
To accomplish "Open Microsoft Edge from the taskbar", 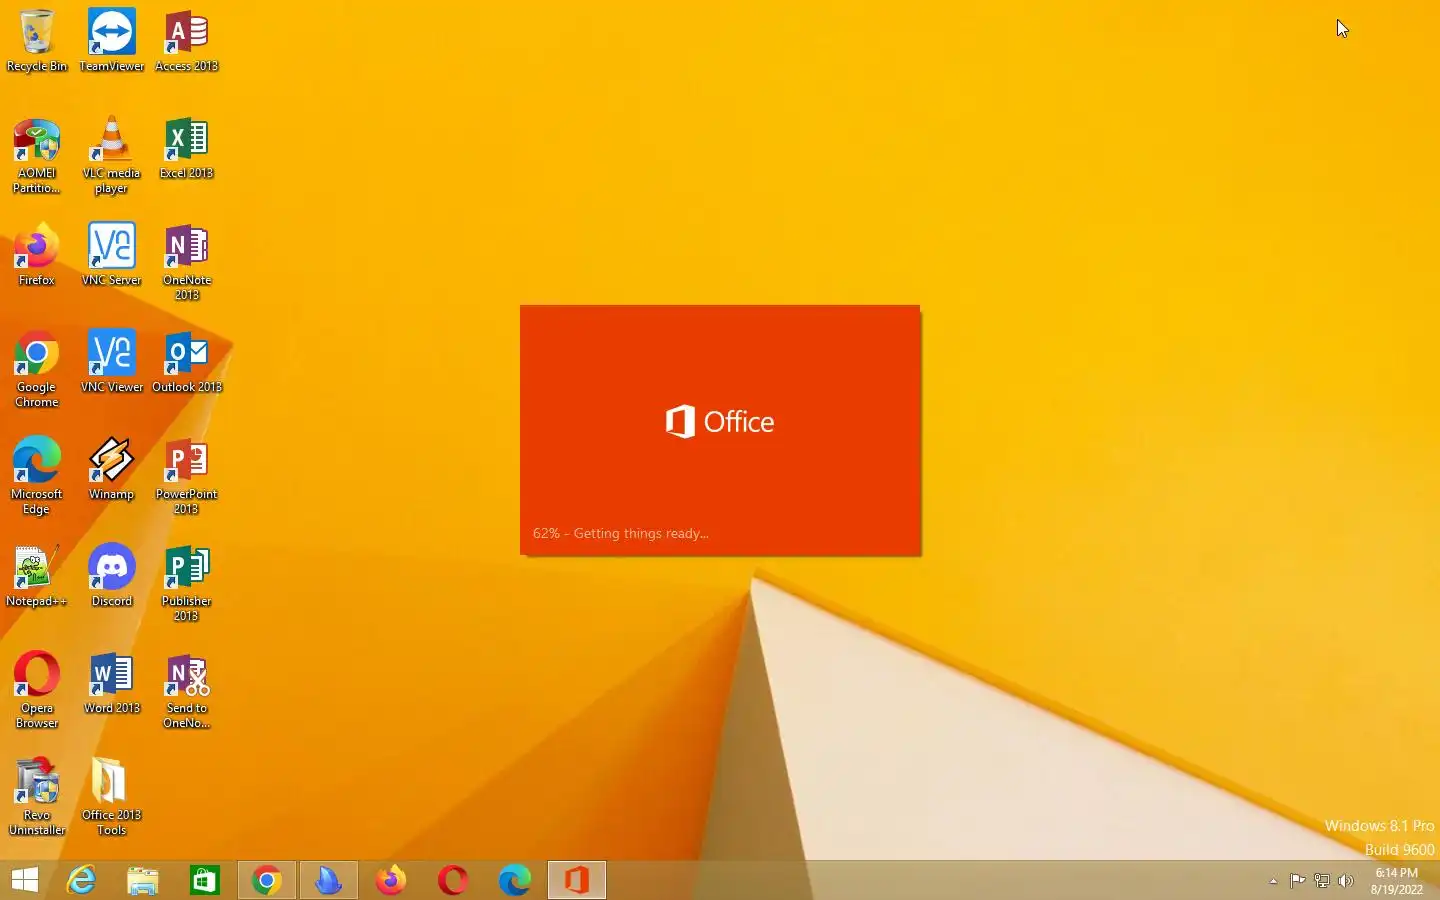I will 515,880.
